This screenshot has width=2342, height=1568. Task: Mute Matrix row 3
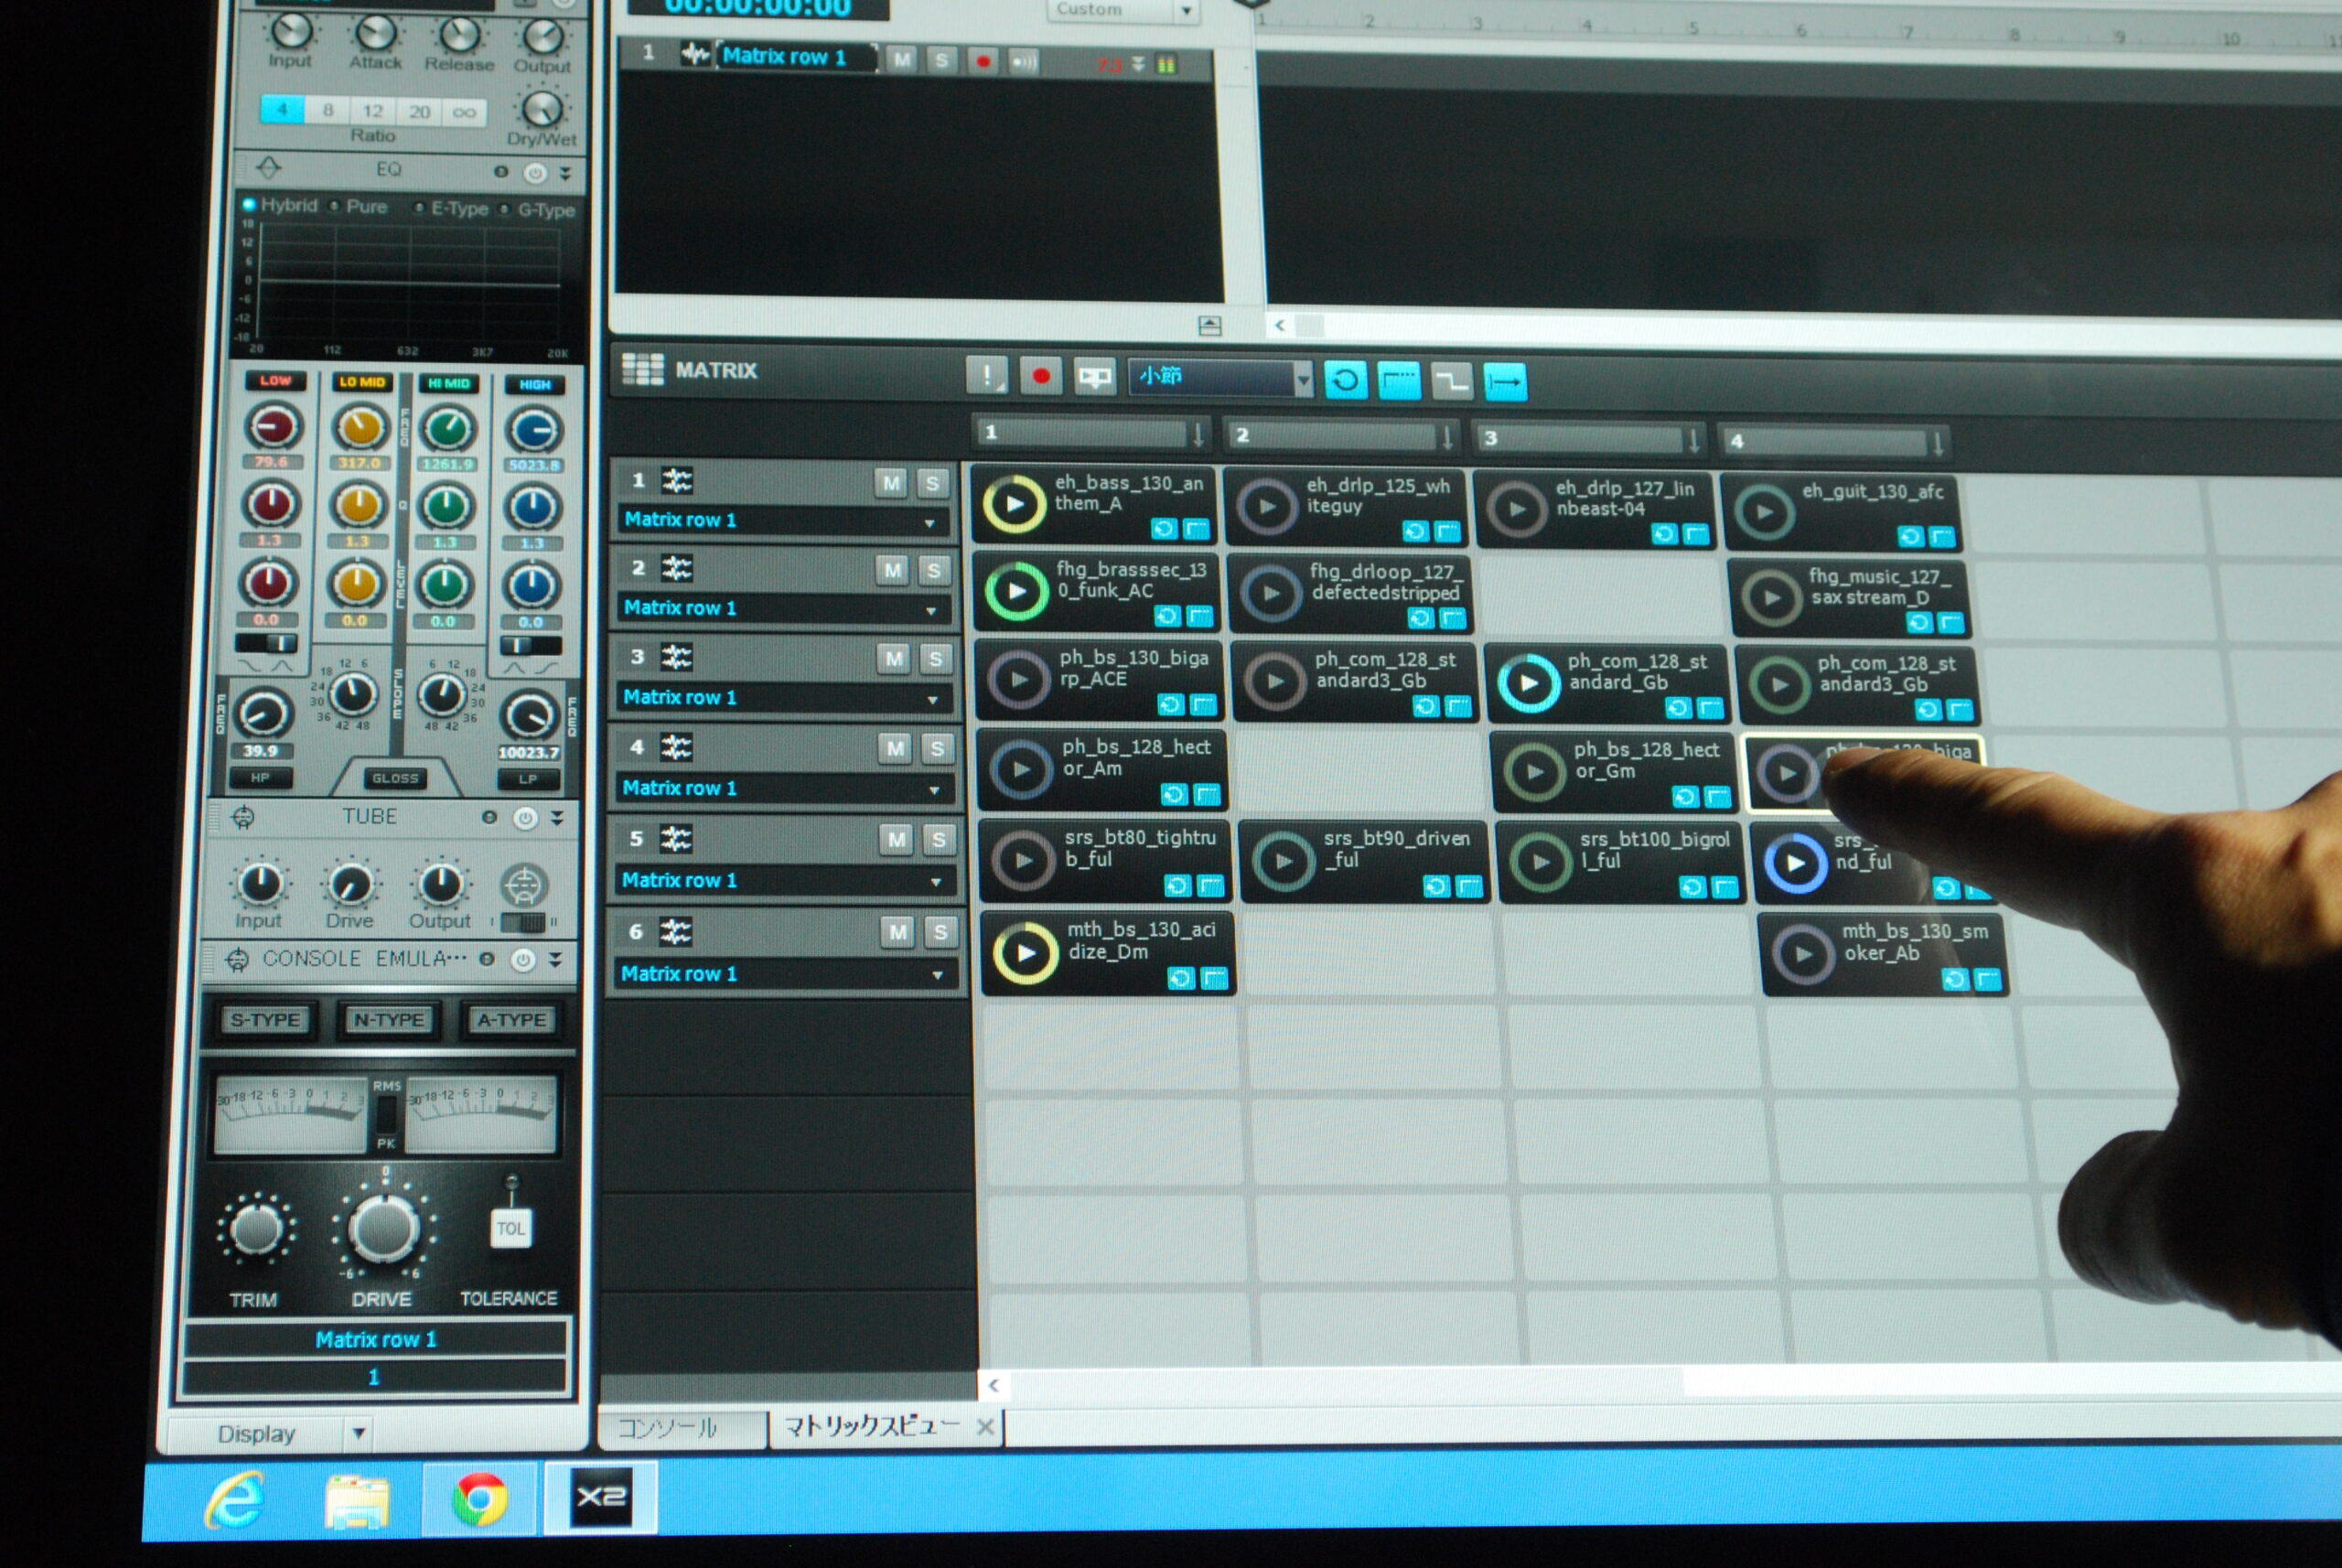[x=894, y=658]
